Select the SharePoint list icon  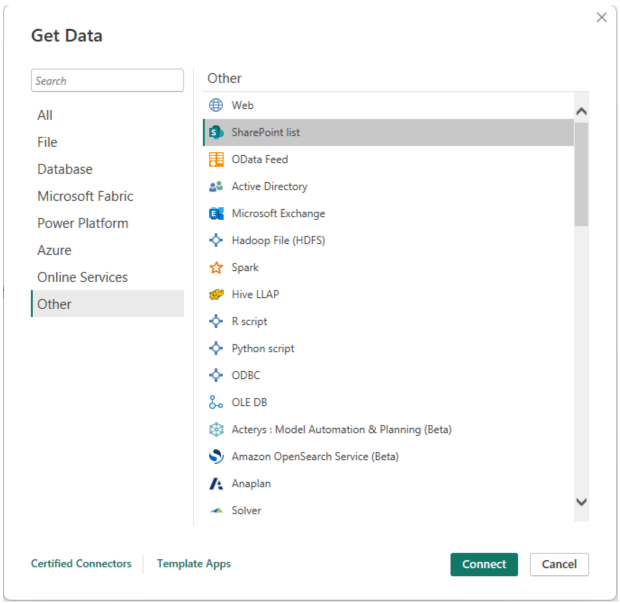(x=216, y=132)
